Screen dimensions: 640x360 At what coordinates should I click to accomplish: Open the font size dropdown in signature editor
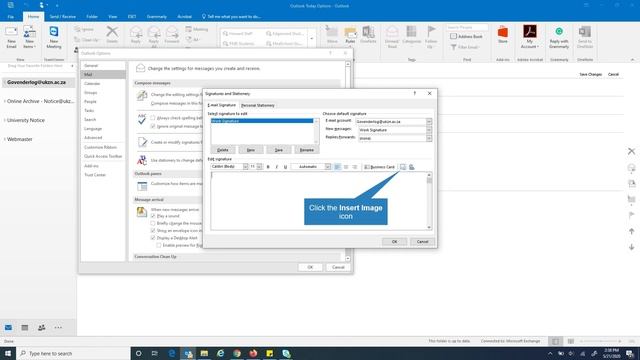click(260, 167)
